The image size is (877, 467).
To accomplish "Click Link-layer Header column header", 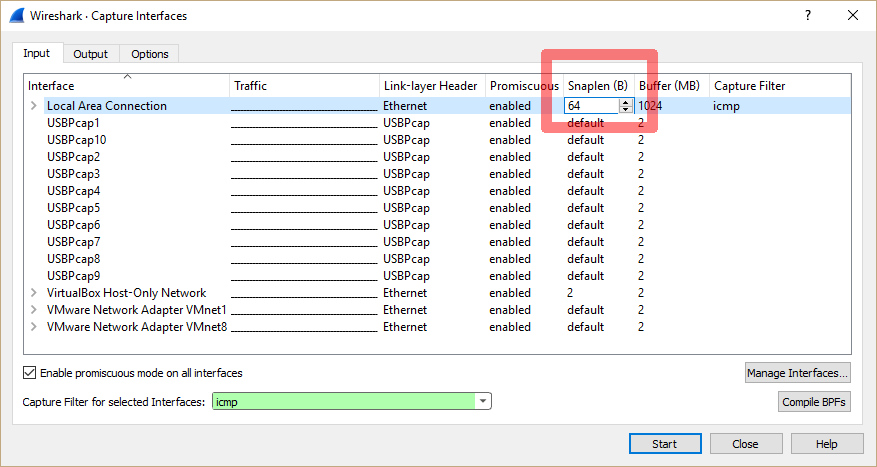I will click(x=432, y=86).
